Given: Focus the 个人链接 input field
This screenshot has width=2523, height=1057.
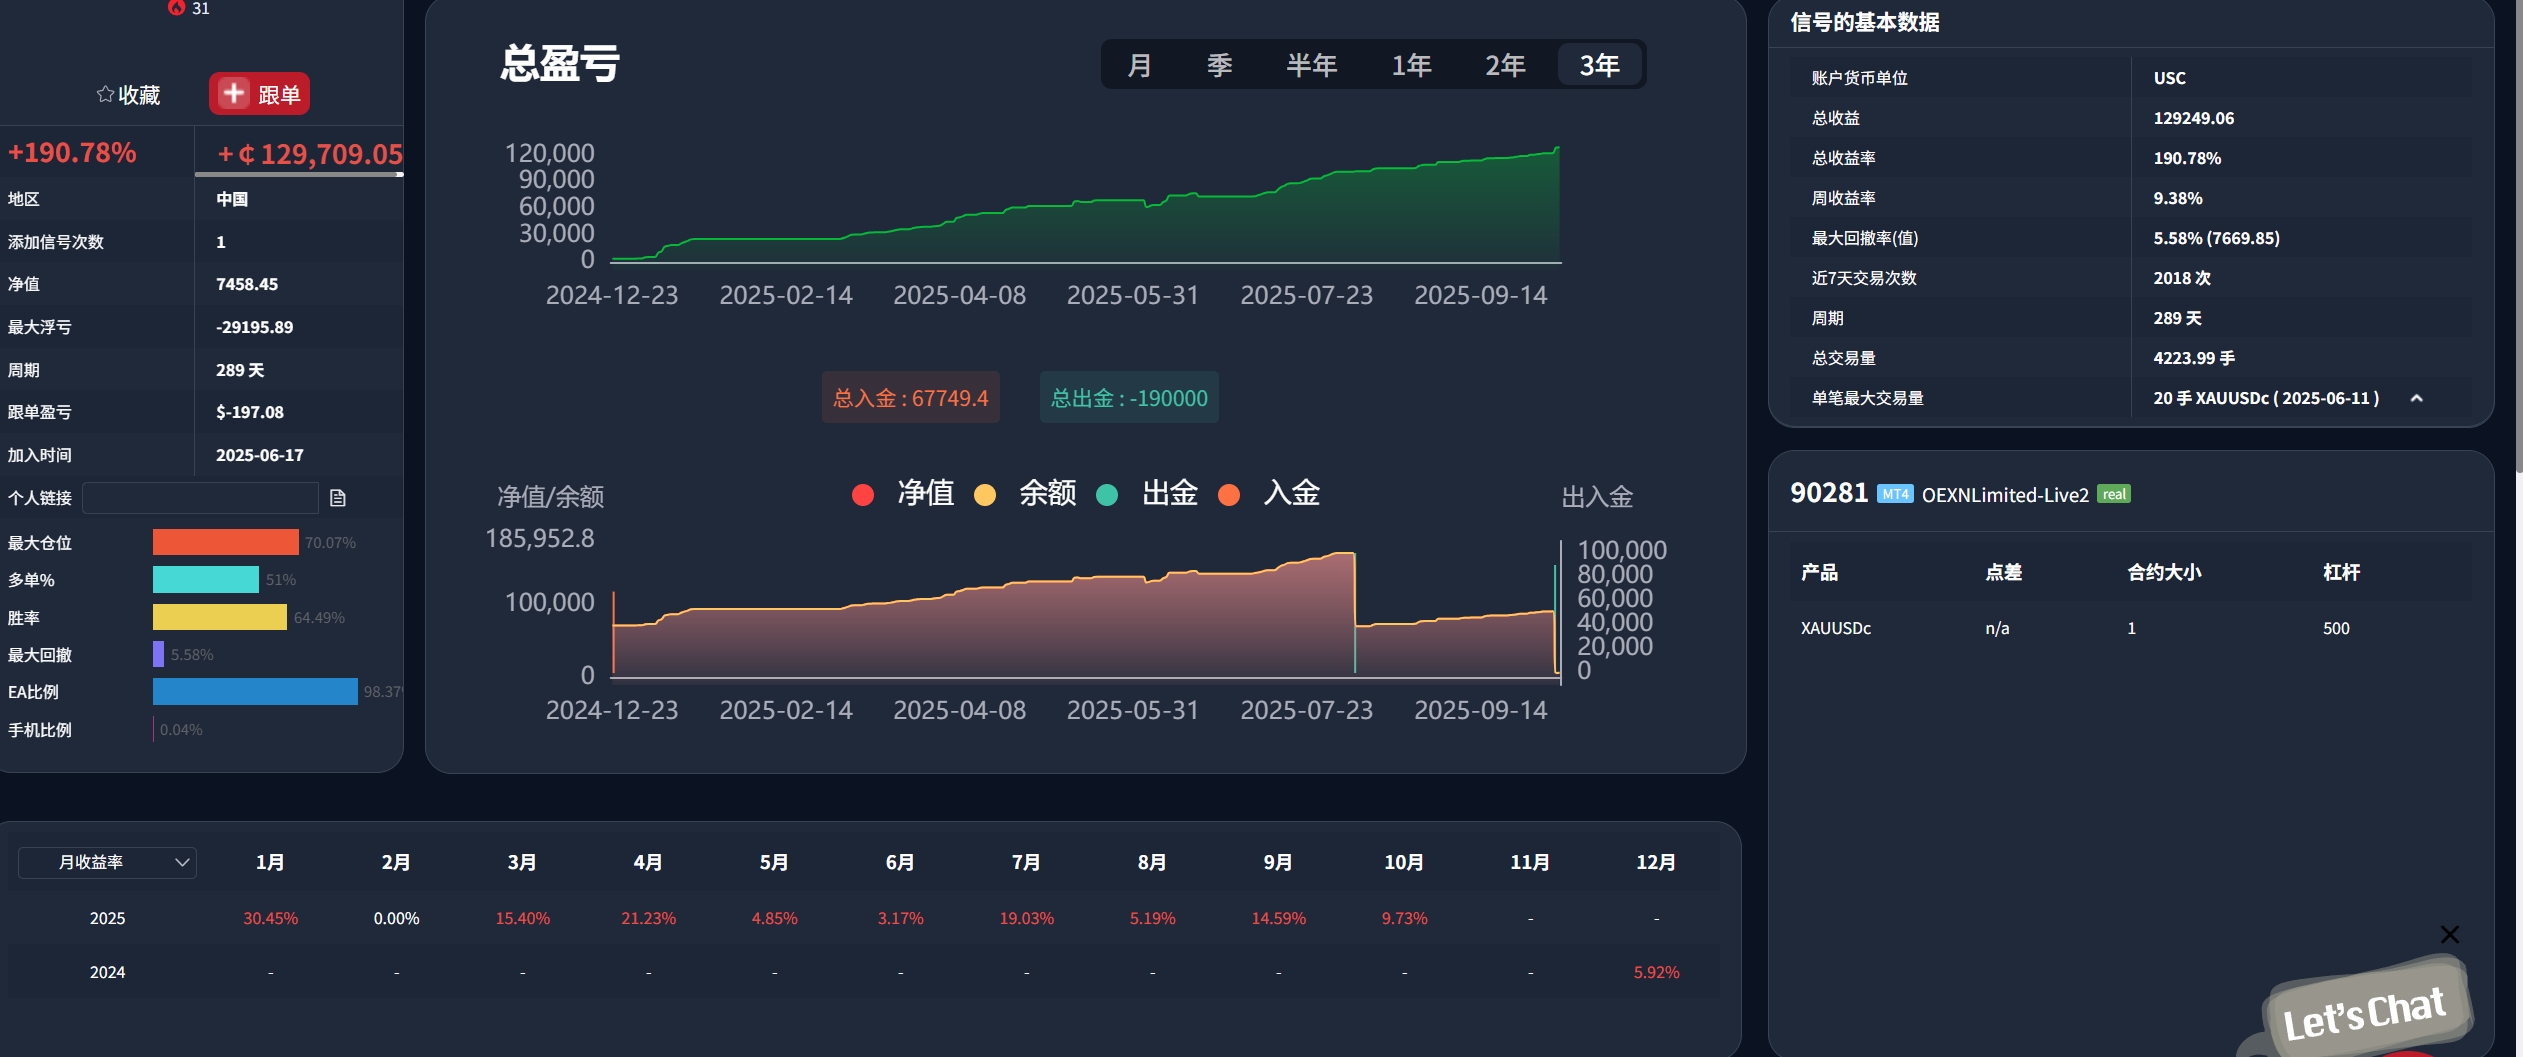Looking at the screenshot, I should [x=200, y=498].
